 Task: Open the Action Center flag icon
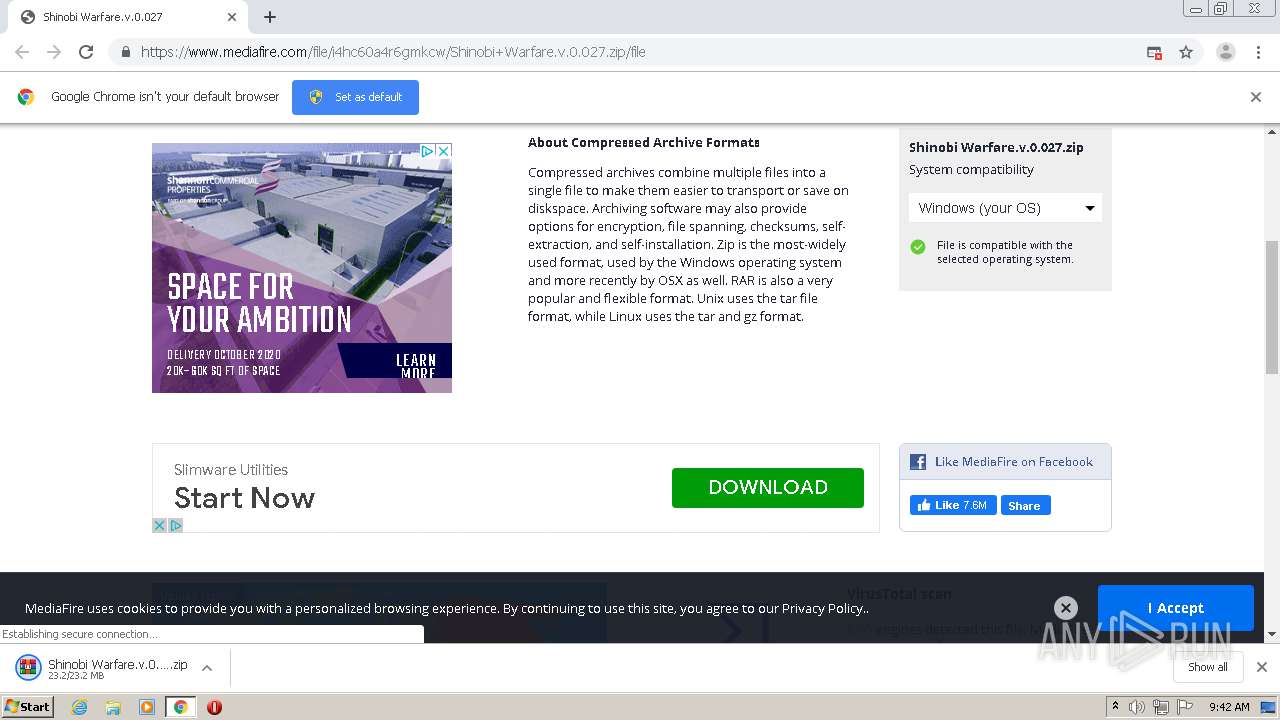coord(1184,707)
